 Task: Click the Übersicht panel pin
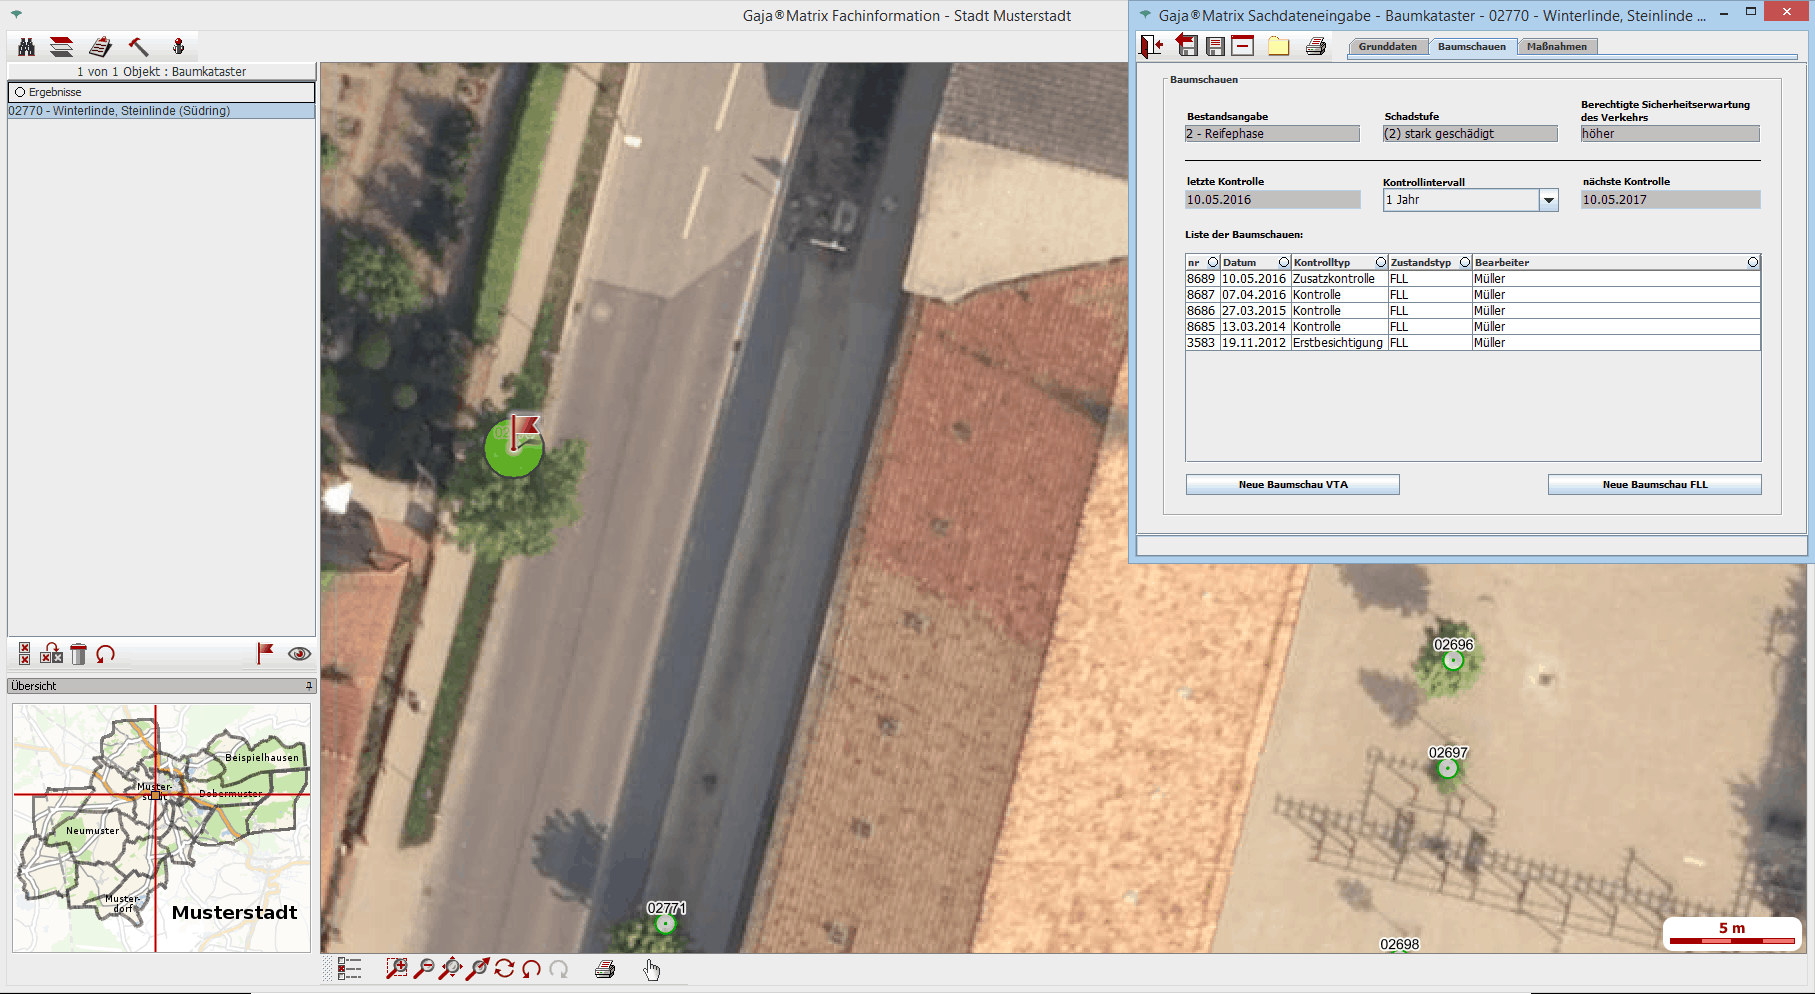[x=309, y=686]
